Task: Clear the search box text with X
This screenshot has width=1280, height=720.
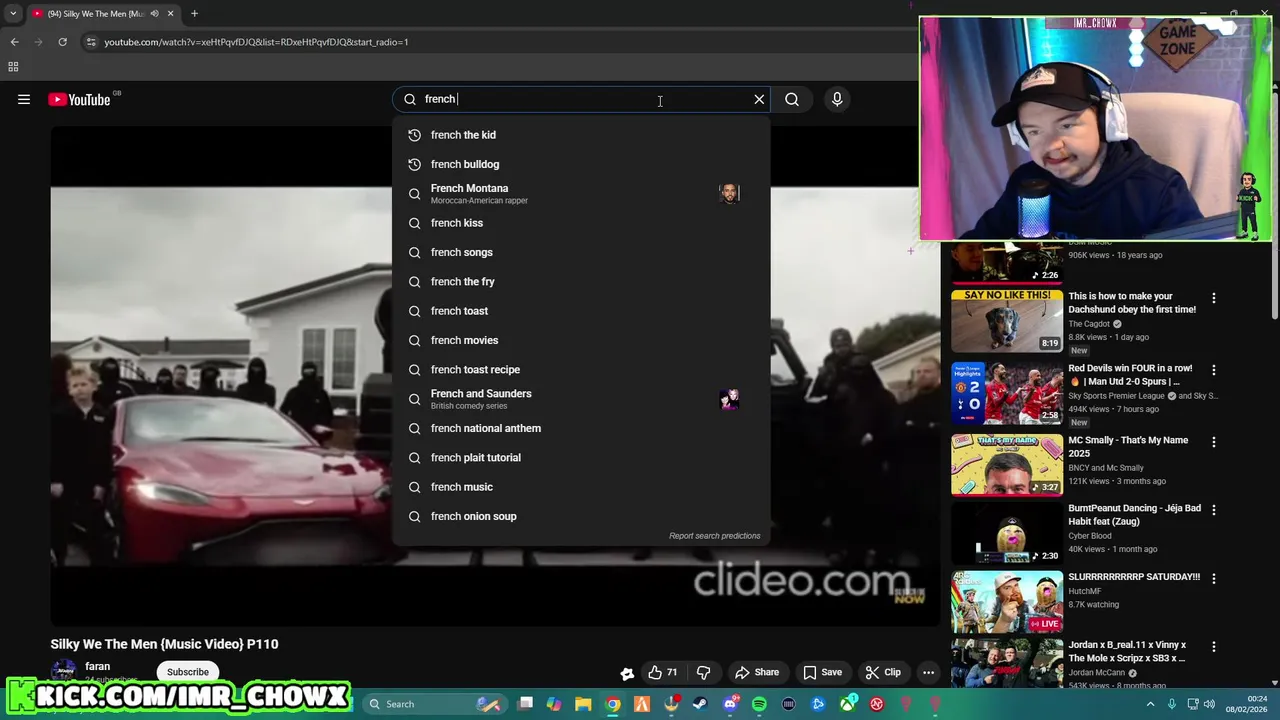Action: [x=759, y=99]
